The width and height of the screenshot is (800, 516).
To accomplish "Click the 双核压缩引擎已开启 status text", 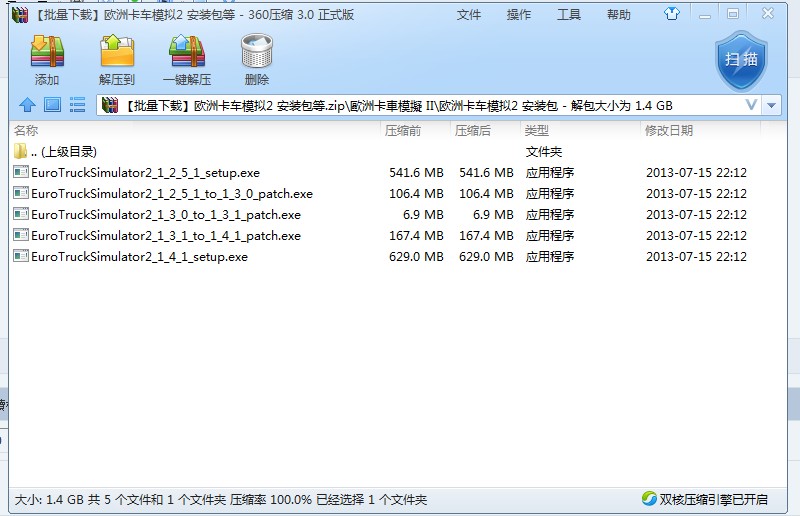I will [x=713, y=499].
